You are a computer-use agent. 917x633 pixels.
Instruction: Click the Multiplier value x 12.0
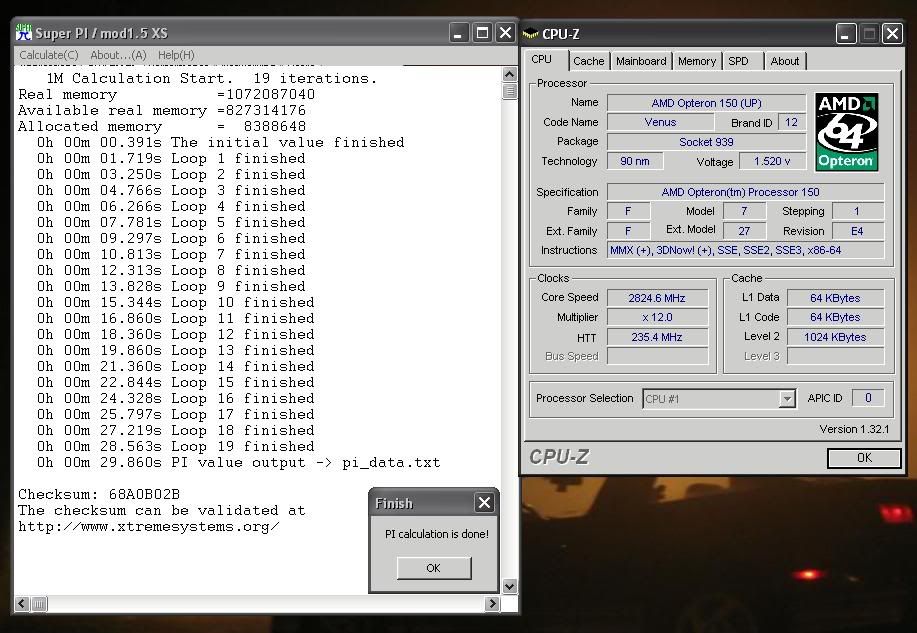[657, 317]
